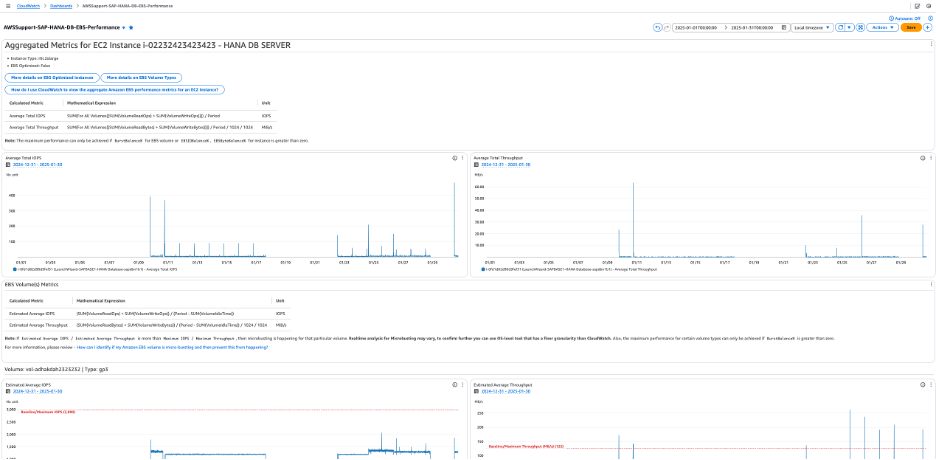The width and height of the screenshot is (936, 460).
Task: Open the hamburger navigation menu
Action: coord(8,6)
